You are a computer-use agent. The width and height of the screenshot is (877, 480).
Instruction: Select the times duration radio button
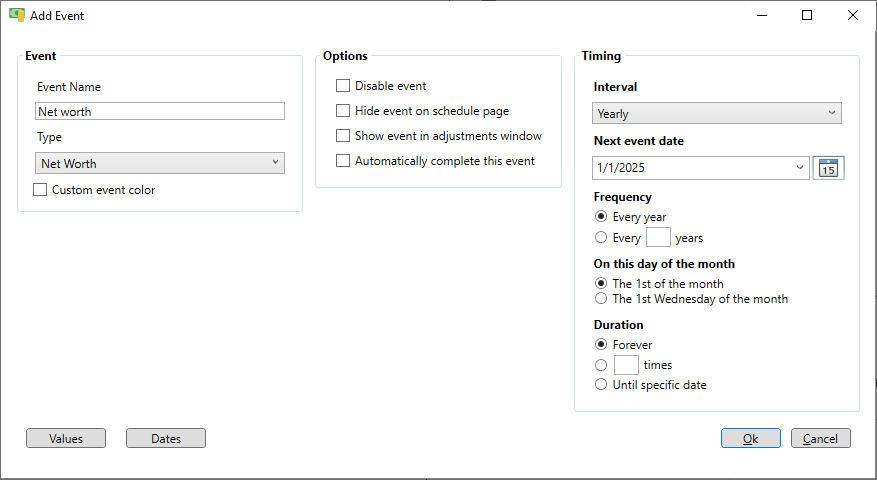tap(601, 365)
